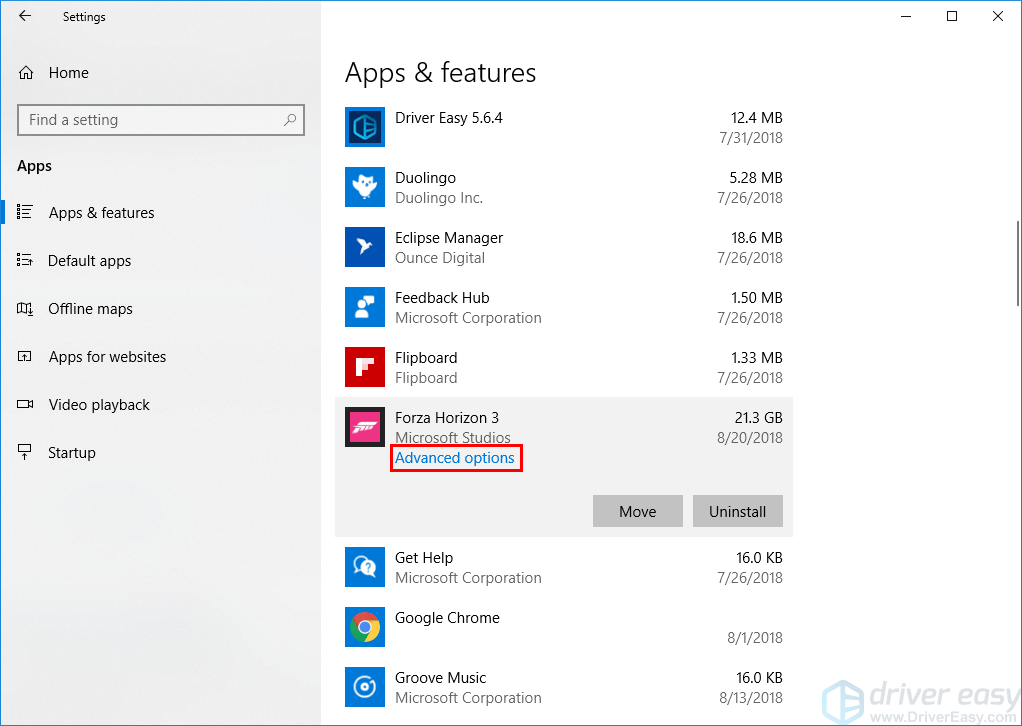This screenshot has height=726, width=1022.
Task: Click the Driver Easy app icon
Action: click(365, 127)
